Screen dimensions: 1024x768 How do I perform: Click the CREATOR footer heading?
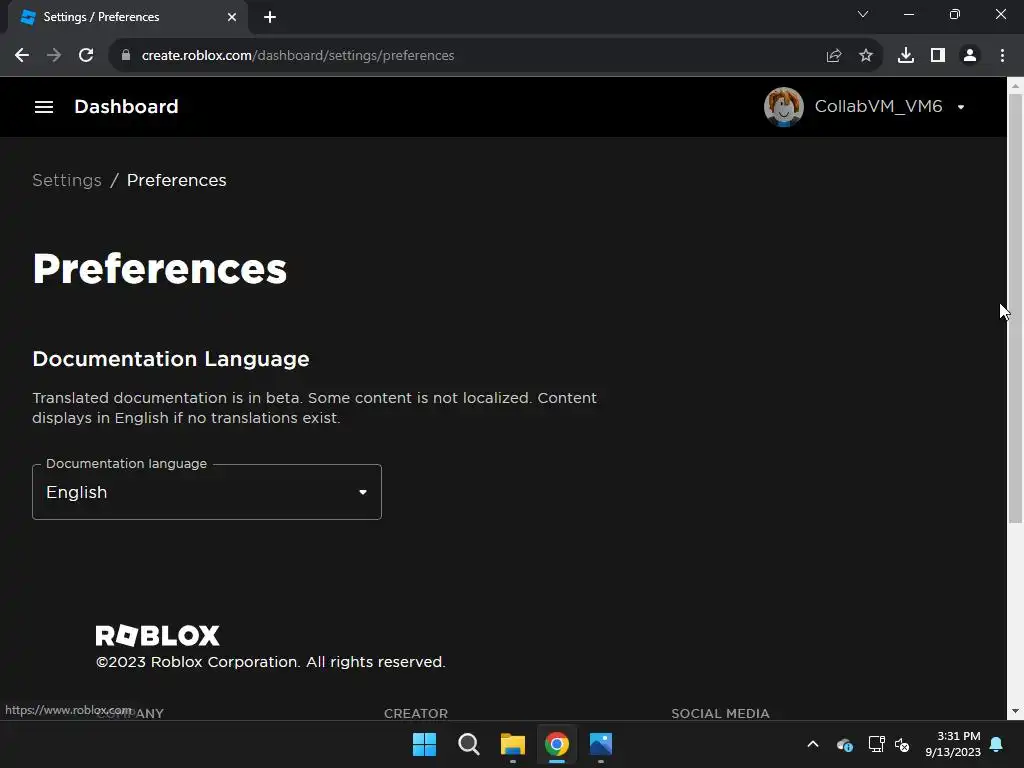tap(415, 713)
